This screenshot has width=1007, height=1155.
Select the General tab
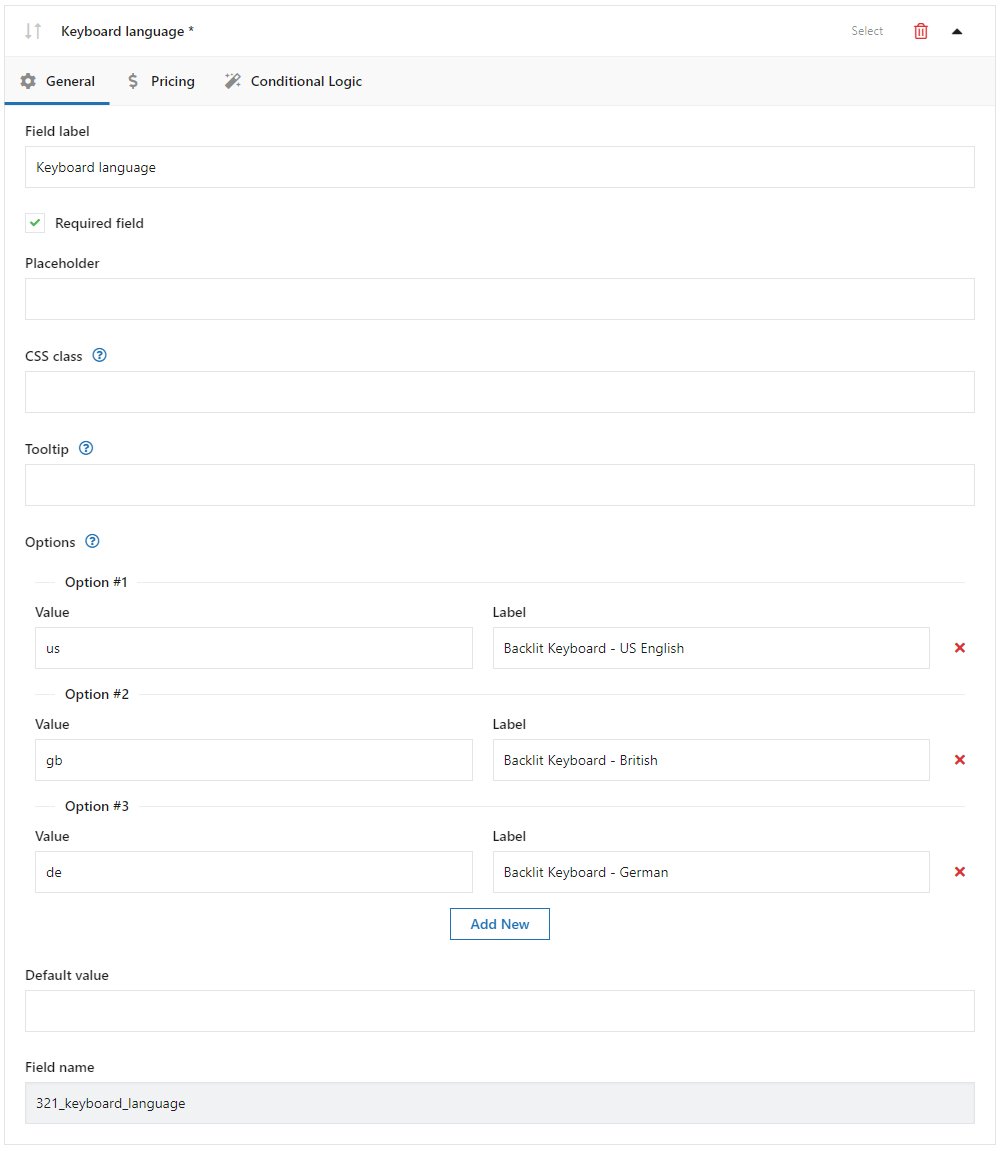(58, 81)
